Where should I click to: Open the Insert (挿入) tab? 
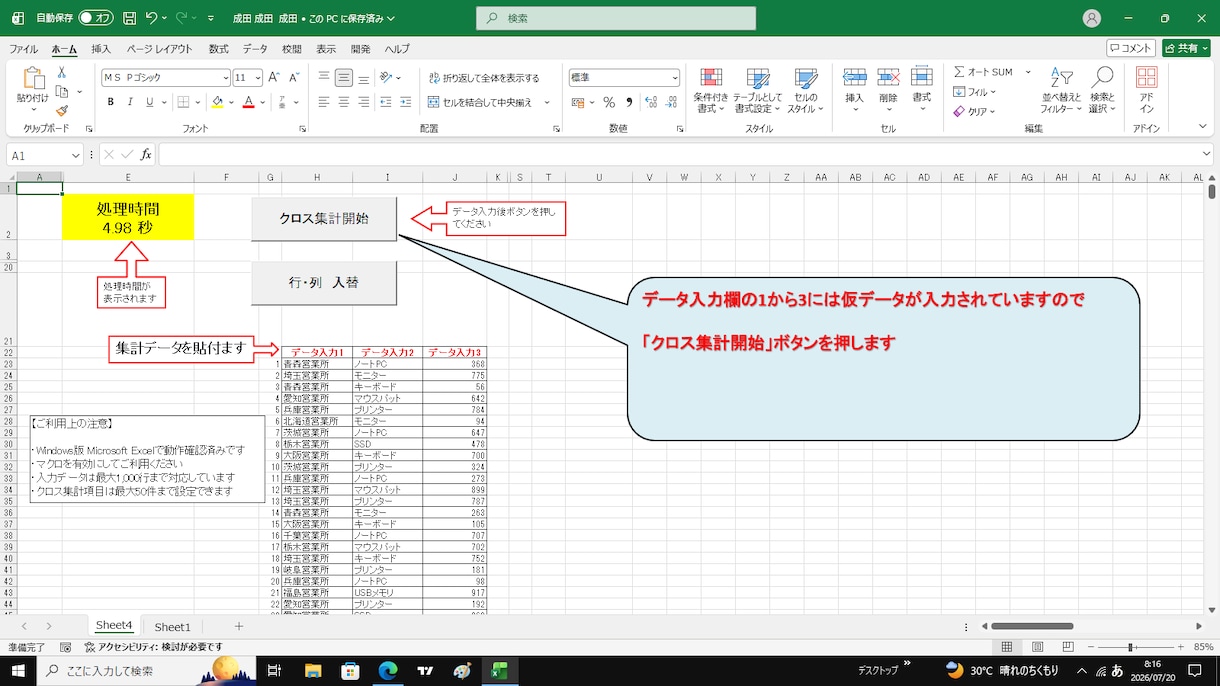pos(101,48)
